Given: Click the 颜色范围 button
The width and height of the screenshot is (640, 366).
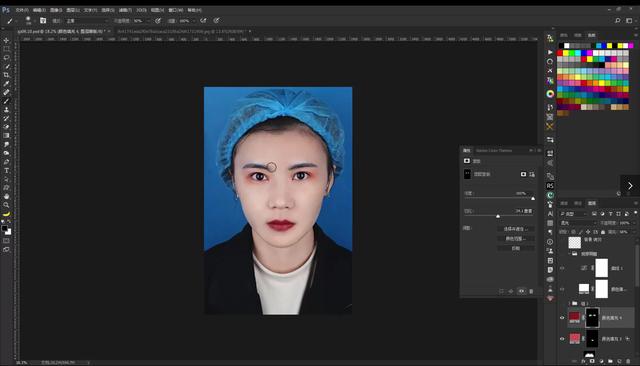Looking at the screenshot, I should pos(516,239).
